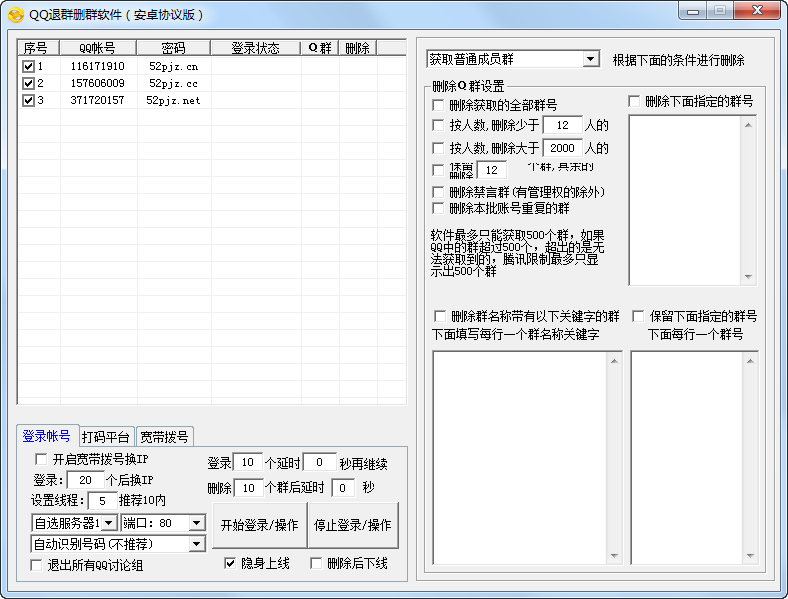Click 删除 column header
Viewport: 788px width, 599px height.
tap(357, 48)
